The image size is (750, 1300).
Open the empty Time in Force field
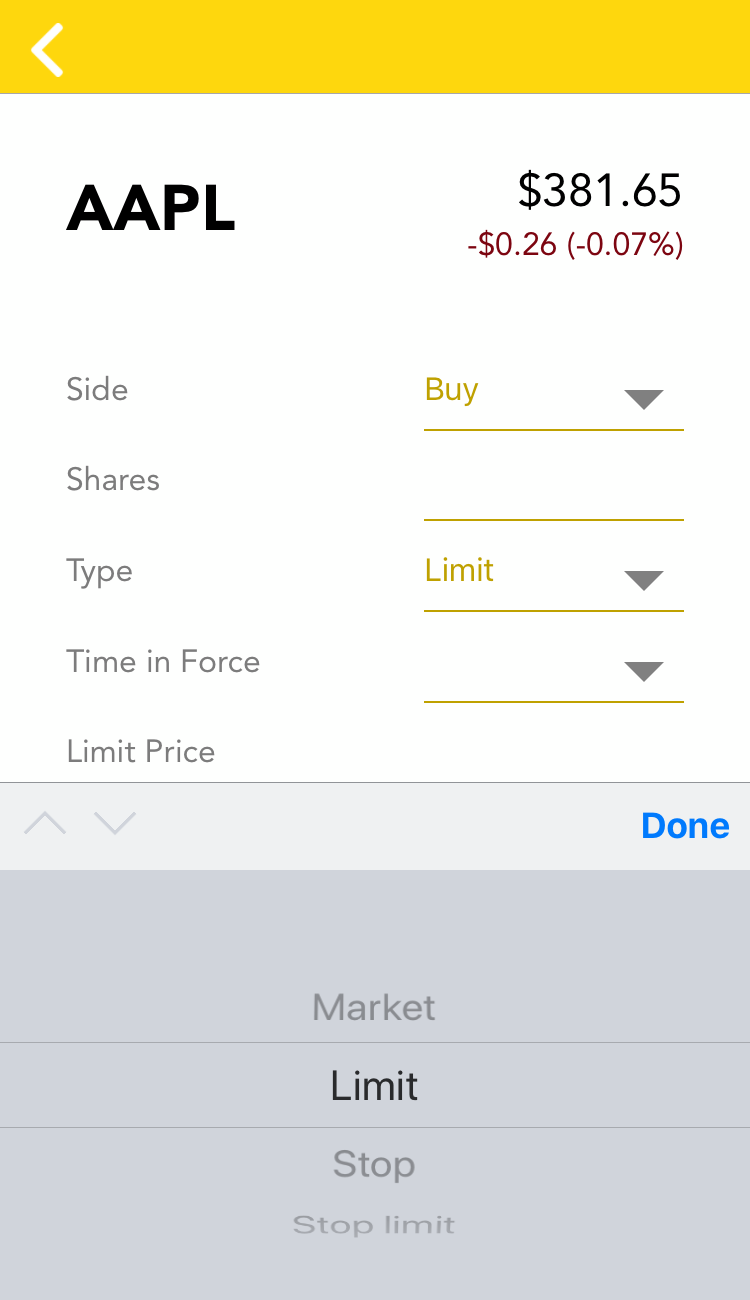click(520, 668)
